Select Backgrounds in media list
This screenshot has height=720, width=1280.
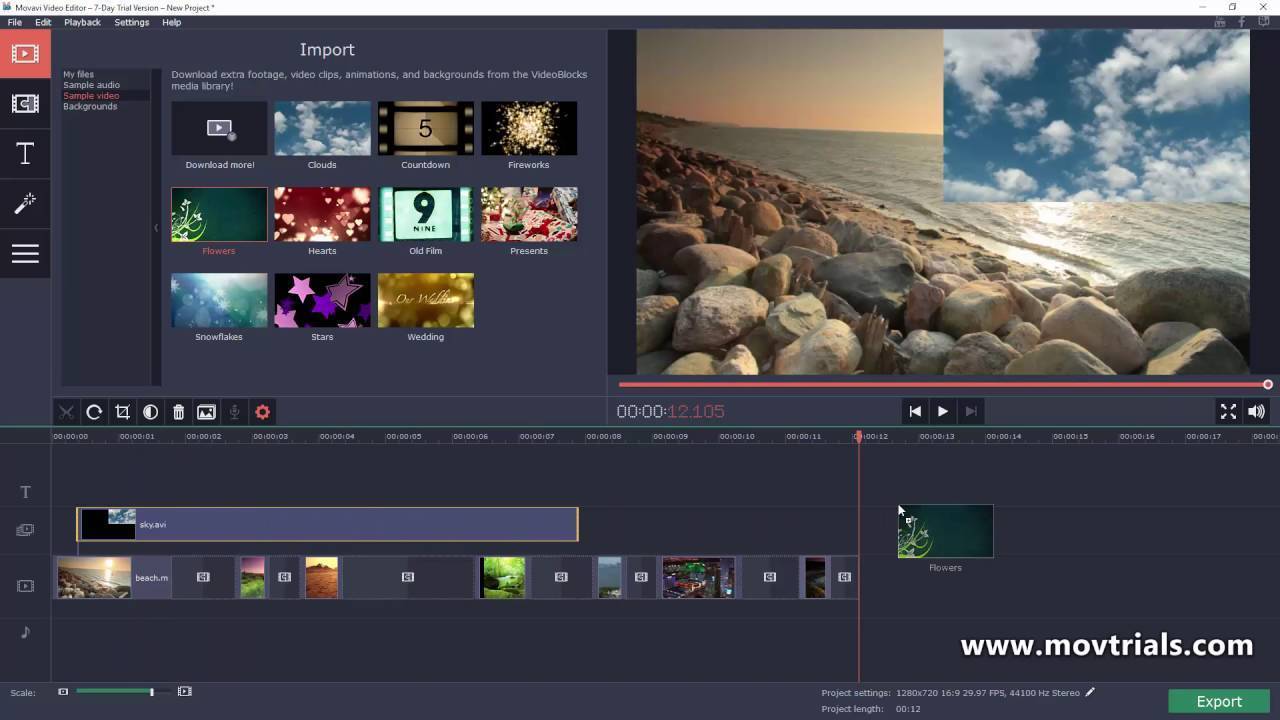pyautogui.click(x=90, y=106)
